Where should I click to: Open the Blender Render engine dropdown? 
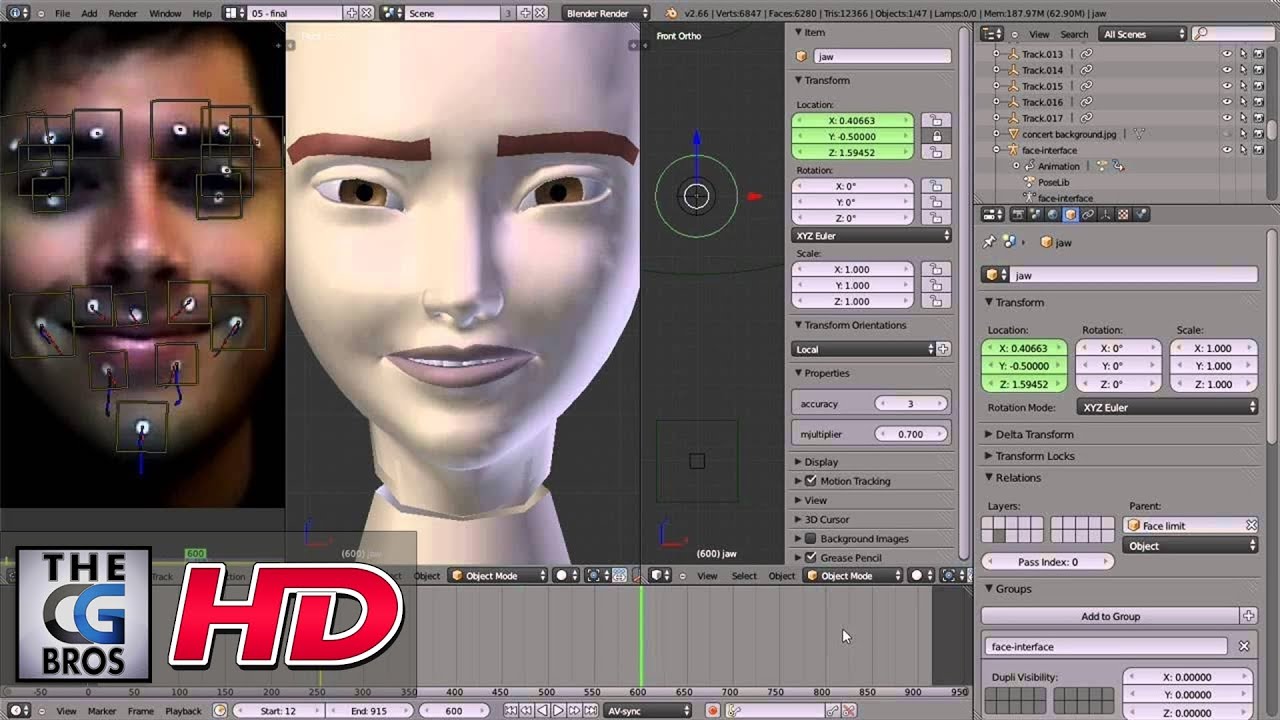[x=606, y=13]
